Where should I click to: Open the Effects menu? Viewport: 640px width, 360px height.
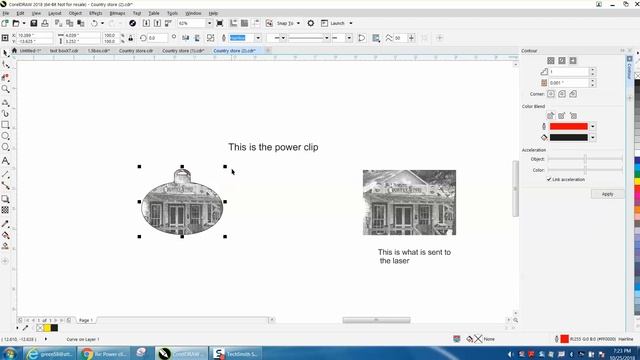click(x=96, y=13)
